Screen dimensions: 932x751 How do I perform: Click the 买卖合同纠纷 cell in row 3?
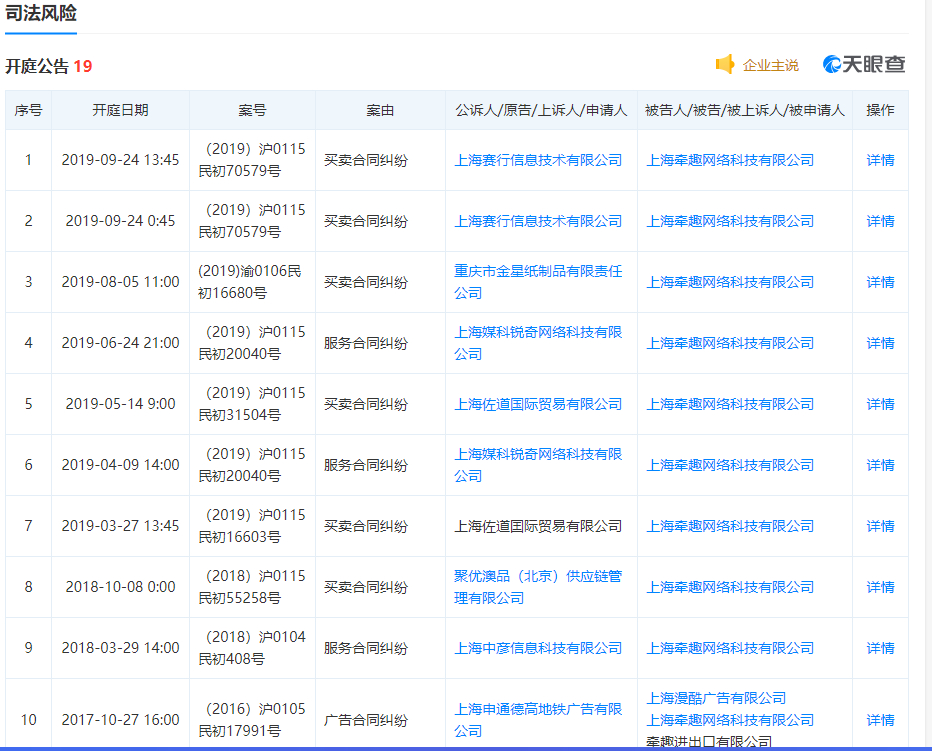[x=366, y=282]
